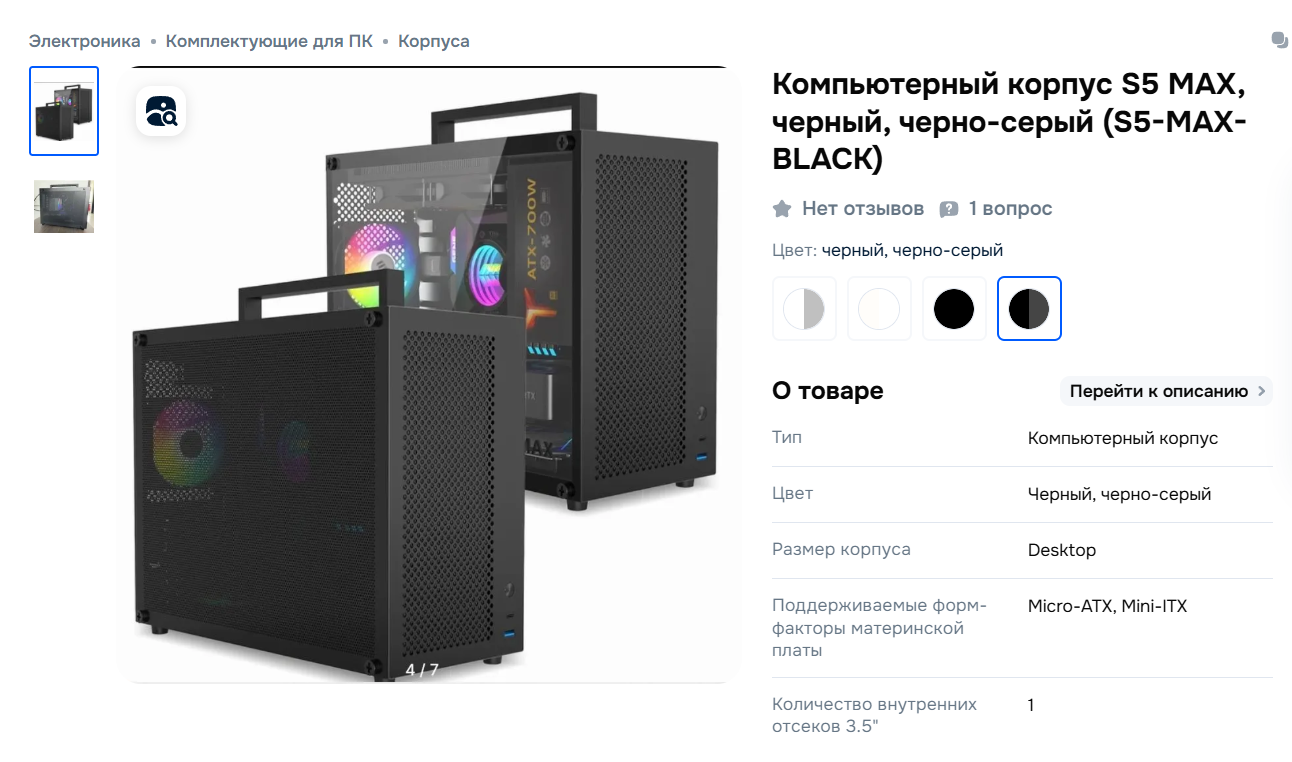This screenshot has height=762, width=1292.
Task: Click the image search icon on photo
Action: point(161,110)
